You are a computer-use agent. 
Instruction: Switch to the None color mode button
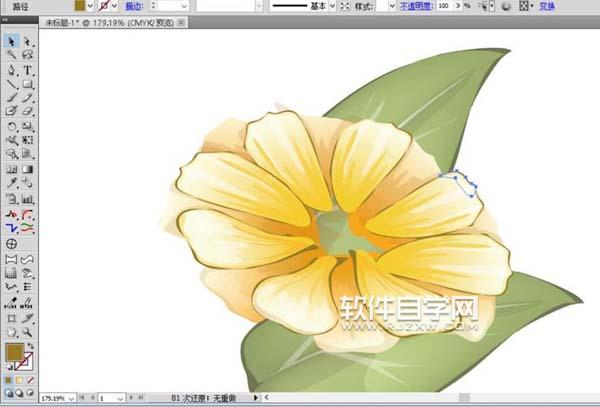[30, 380]
